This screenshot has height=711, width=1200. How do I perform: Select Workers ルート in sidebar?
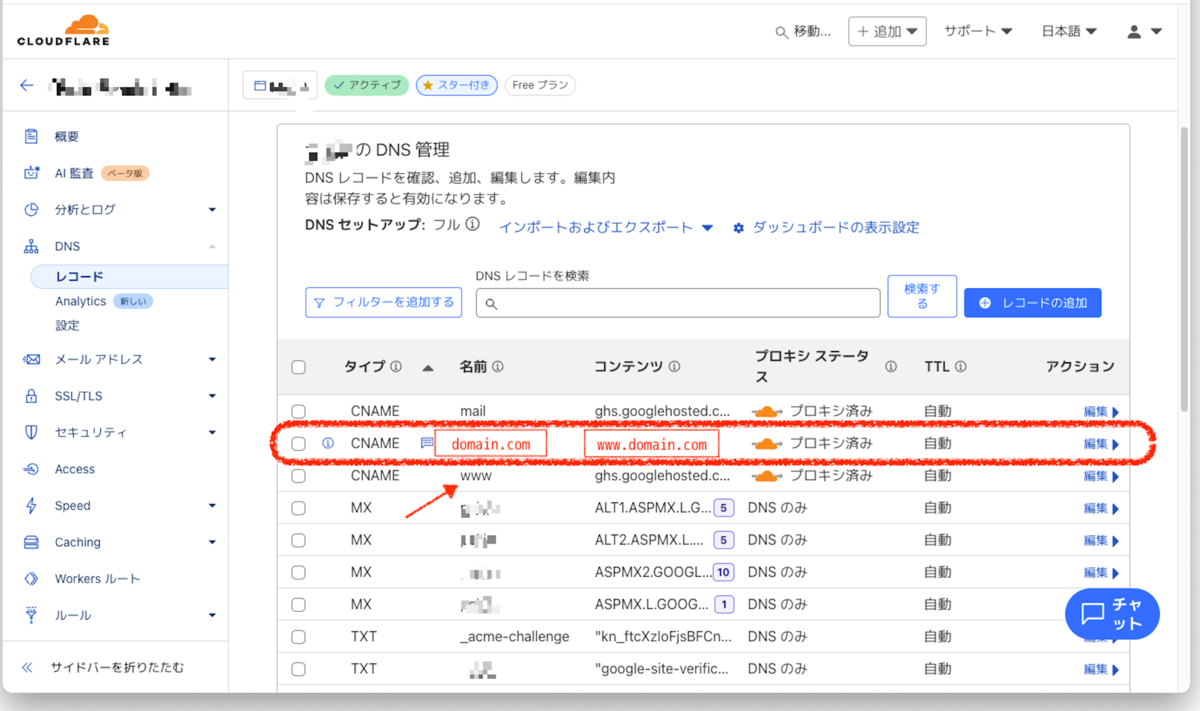[x=97, y=579]
